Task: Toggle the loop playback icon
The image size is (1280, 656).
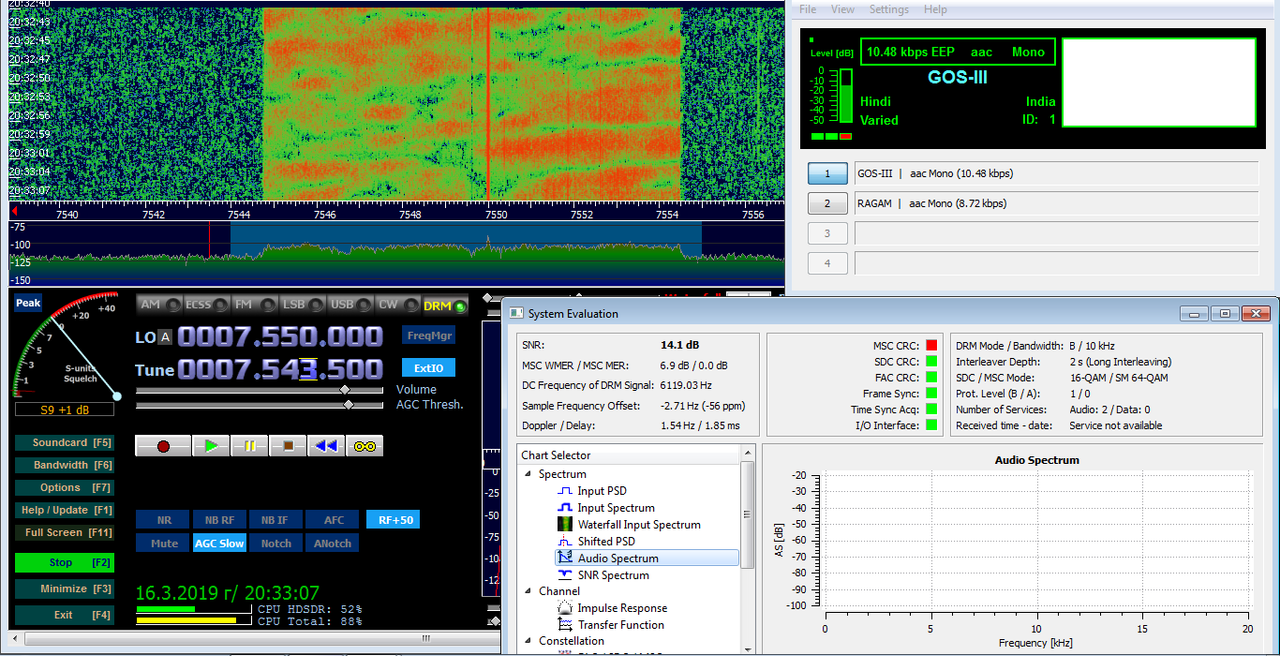Action: click(365, 446)
